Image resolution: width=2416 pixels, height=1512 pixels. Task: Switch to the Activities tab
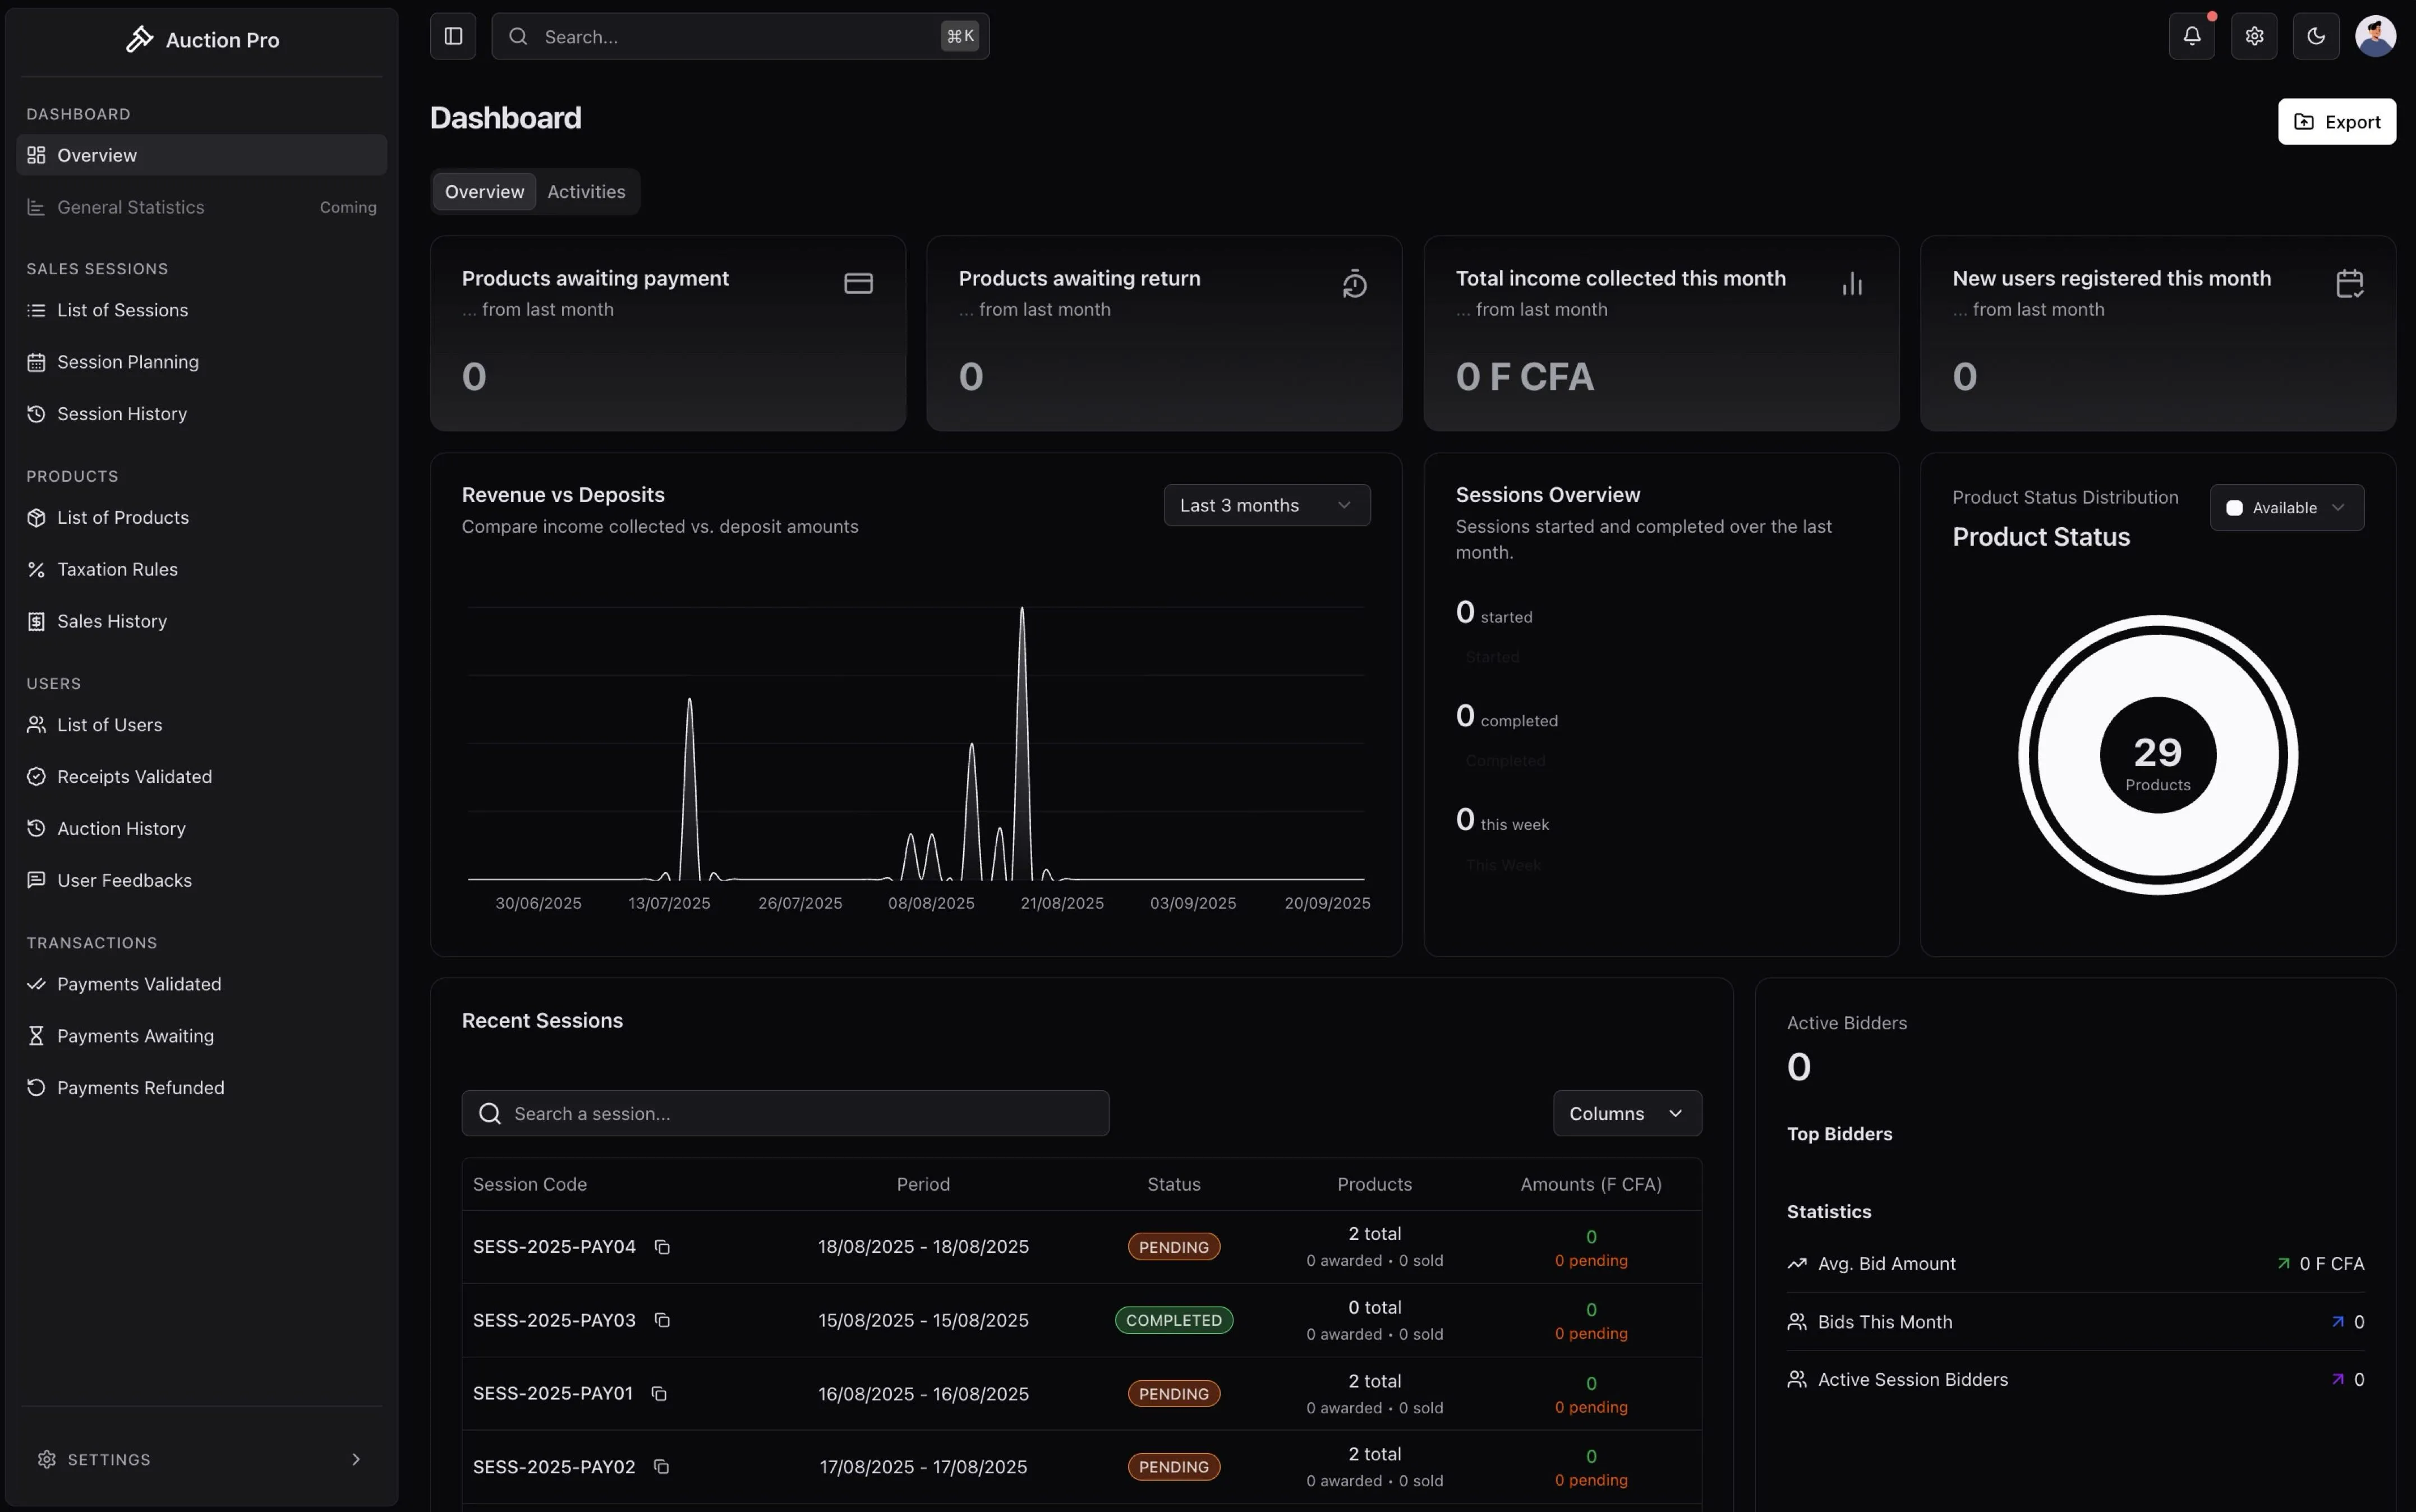pyautogui.click(x=586, y=191)
